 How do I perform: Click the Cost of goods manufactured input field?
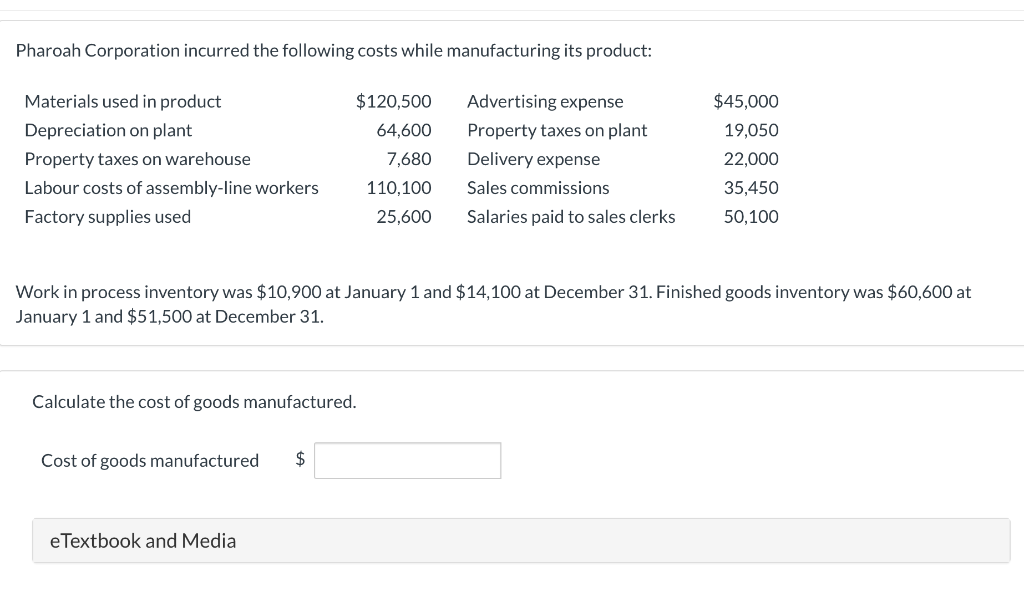(407, 461)
